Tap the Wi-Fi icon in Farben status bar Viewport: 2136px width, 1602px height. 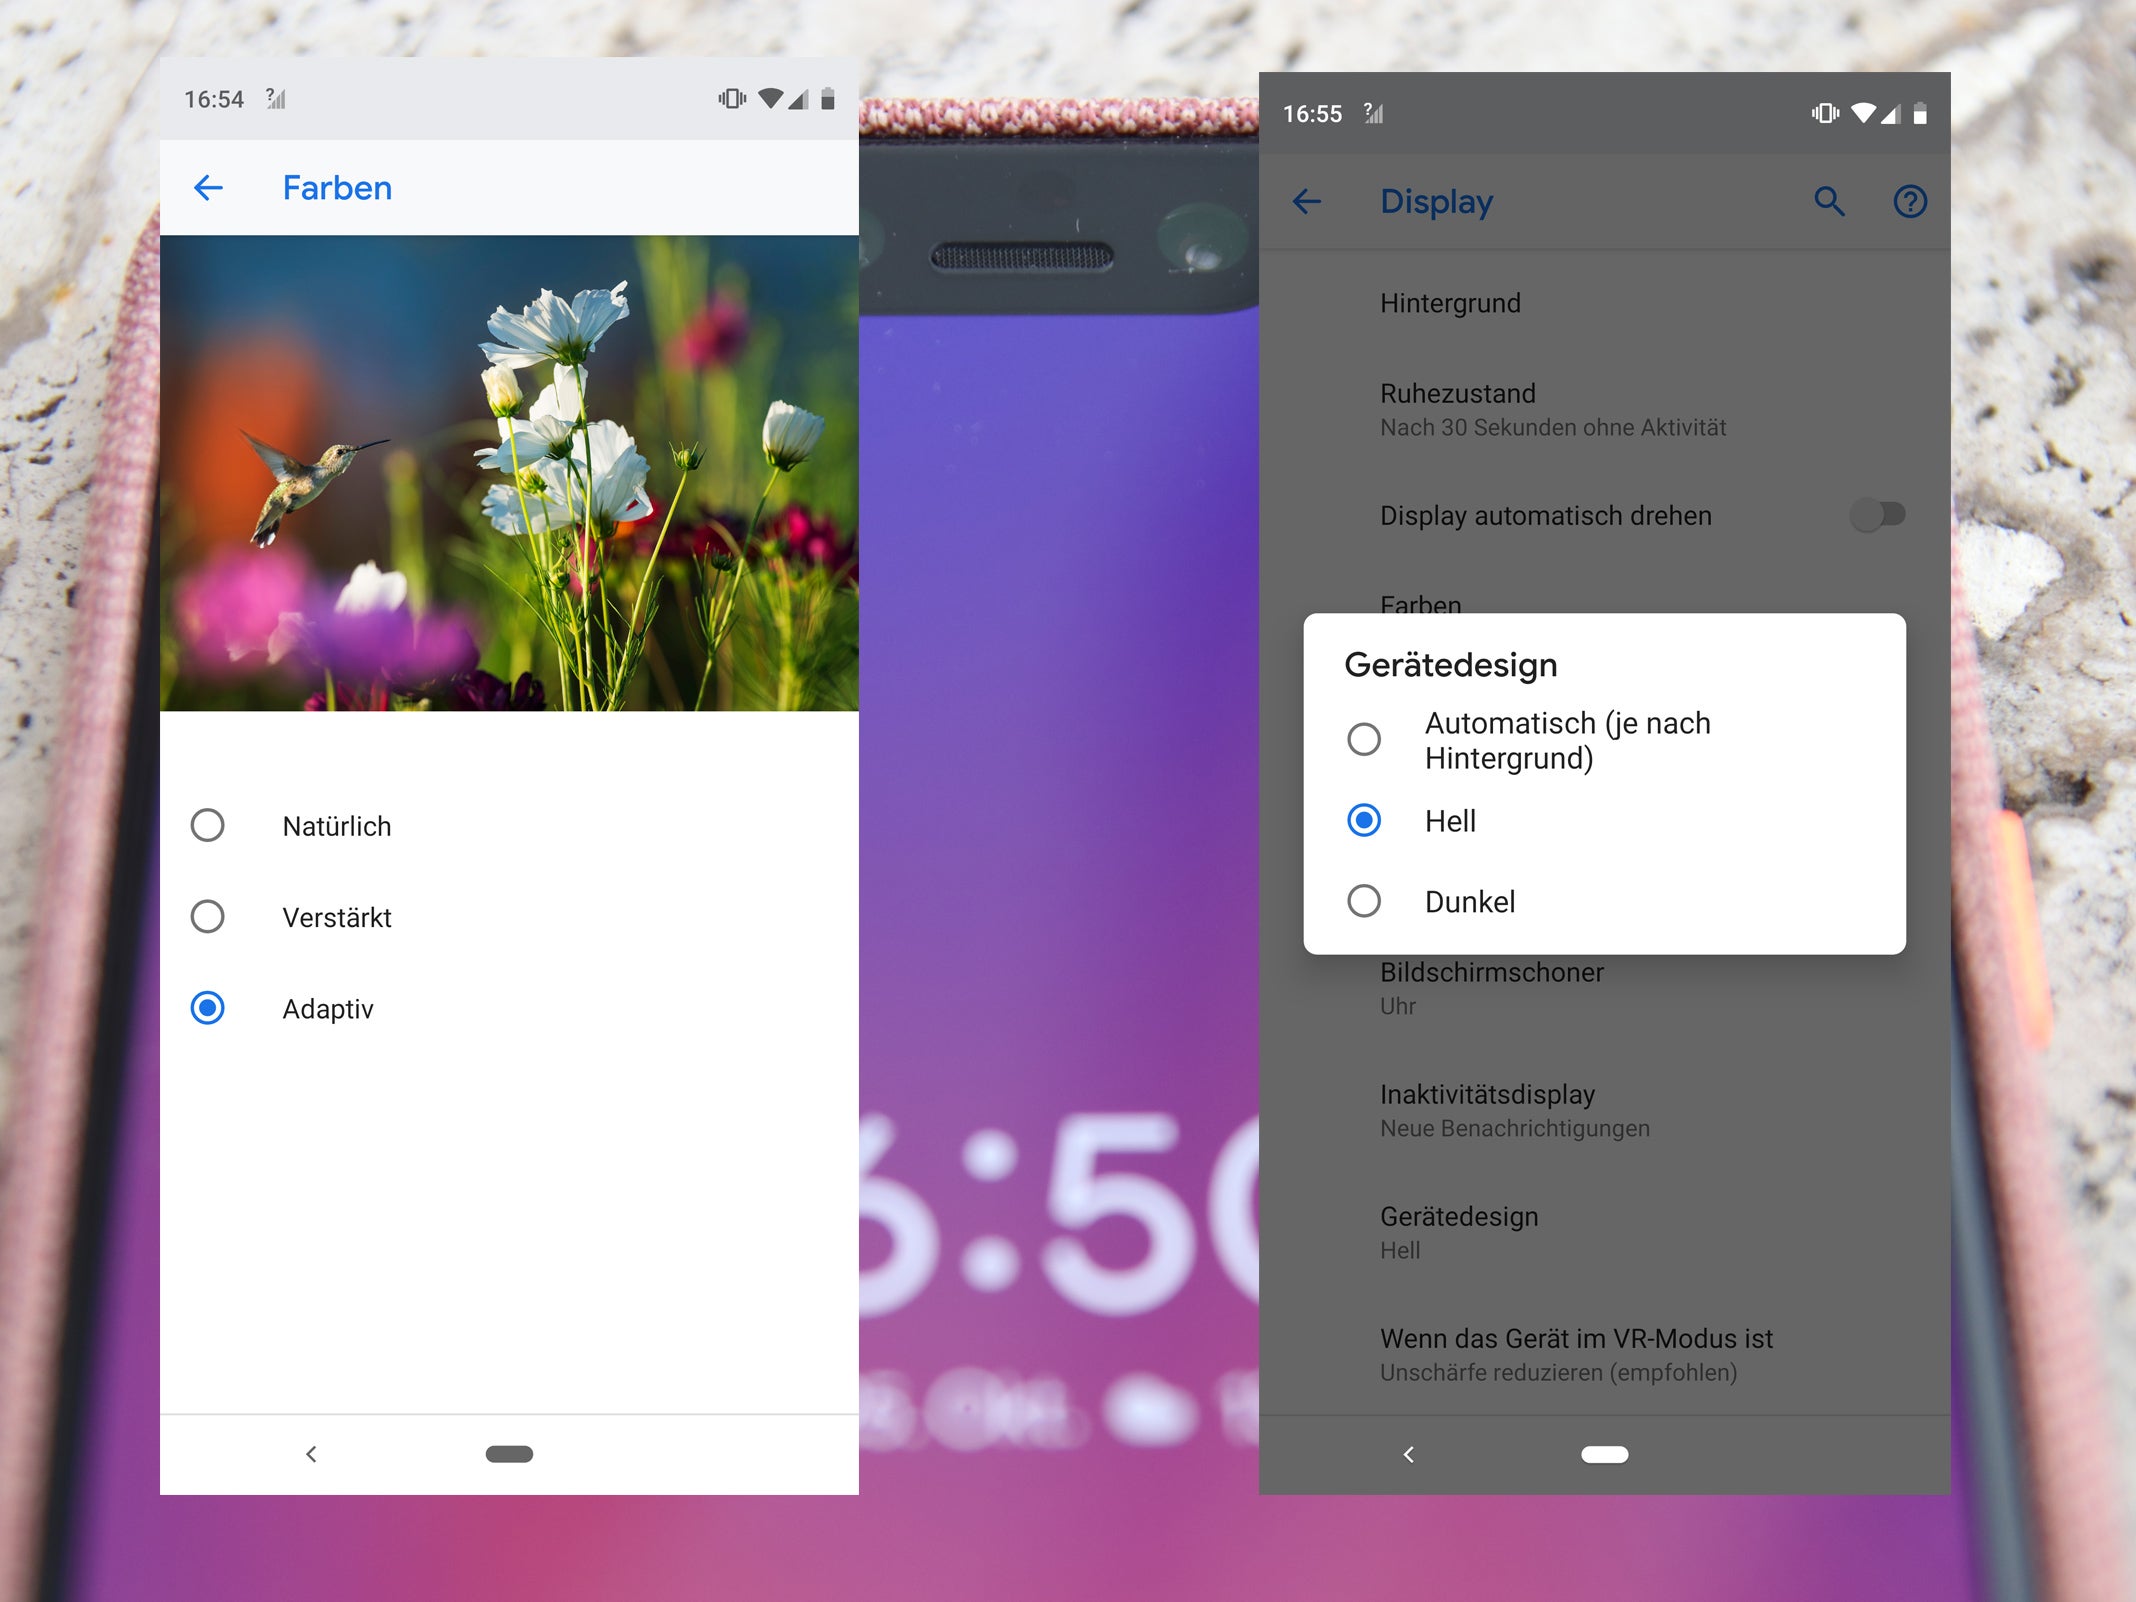click(770, 98)
